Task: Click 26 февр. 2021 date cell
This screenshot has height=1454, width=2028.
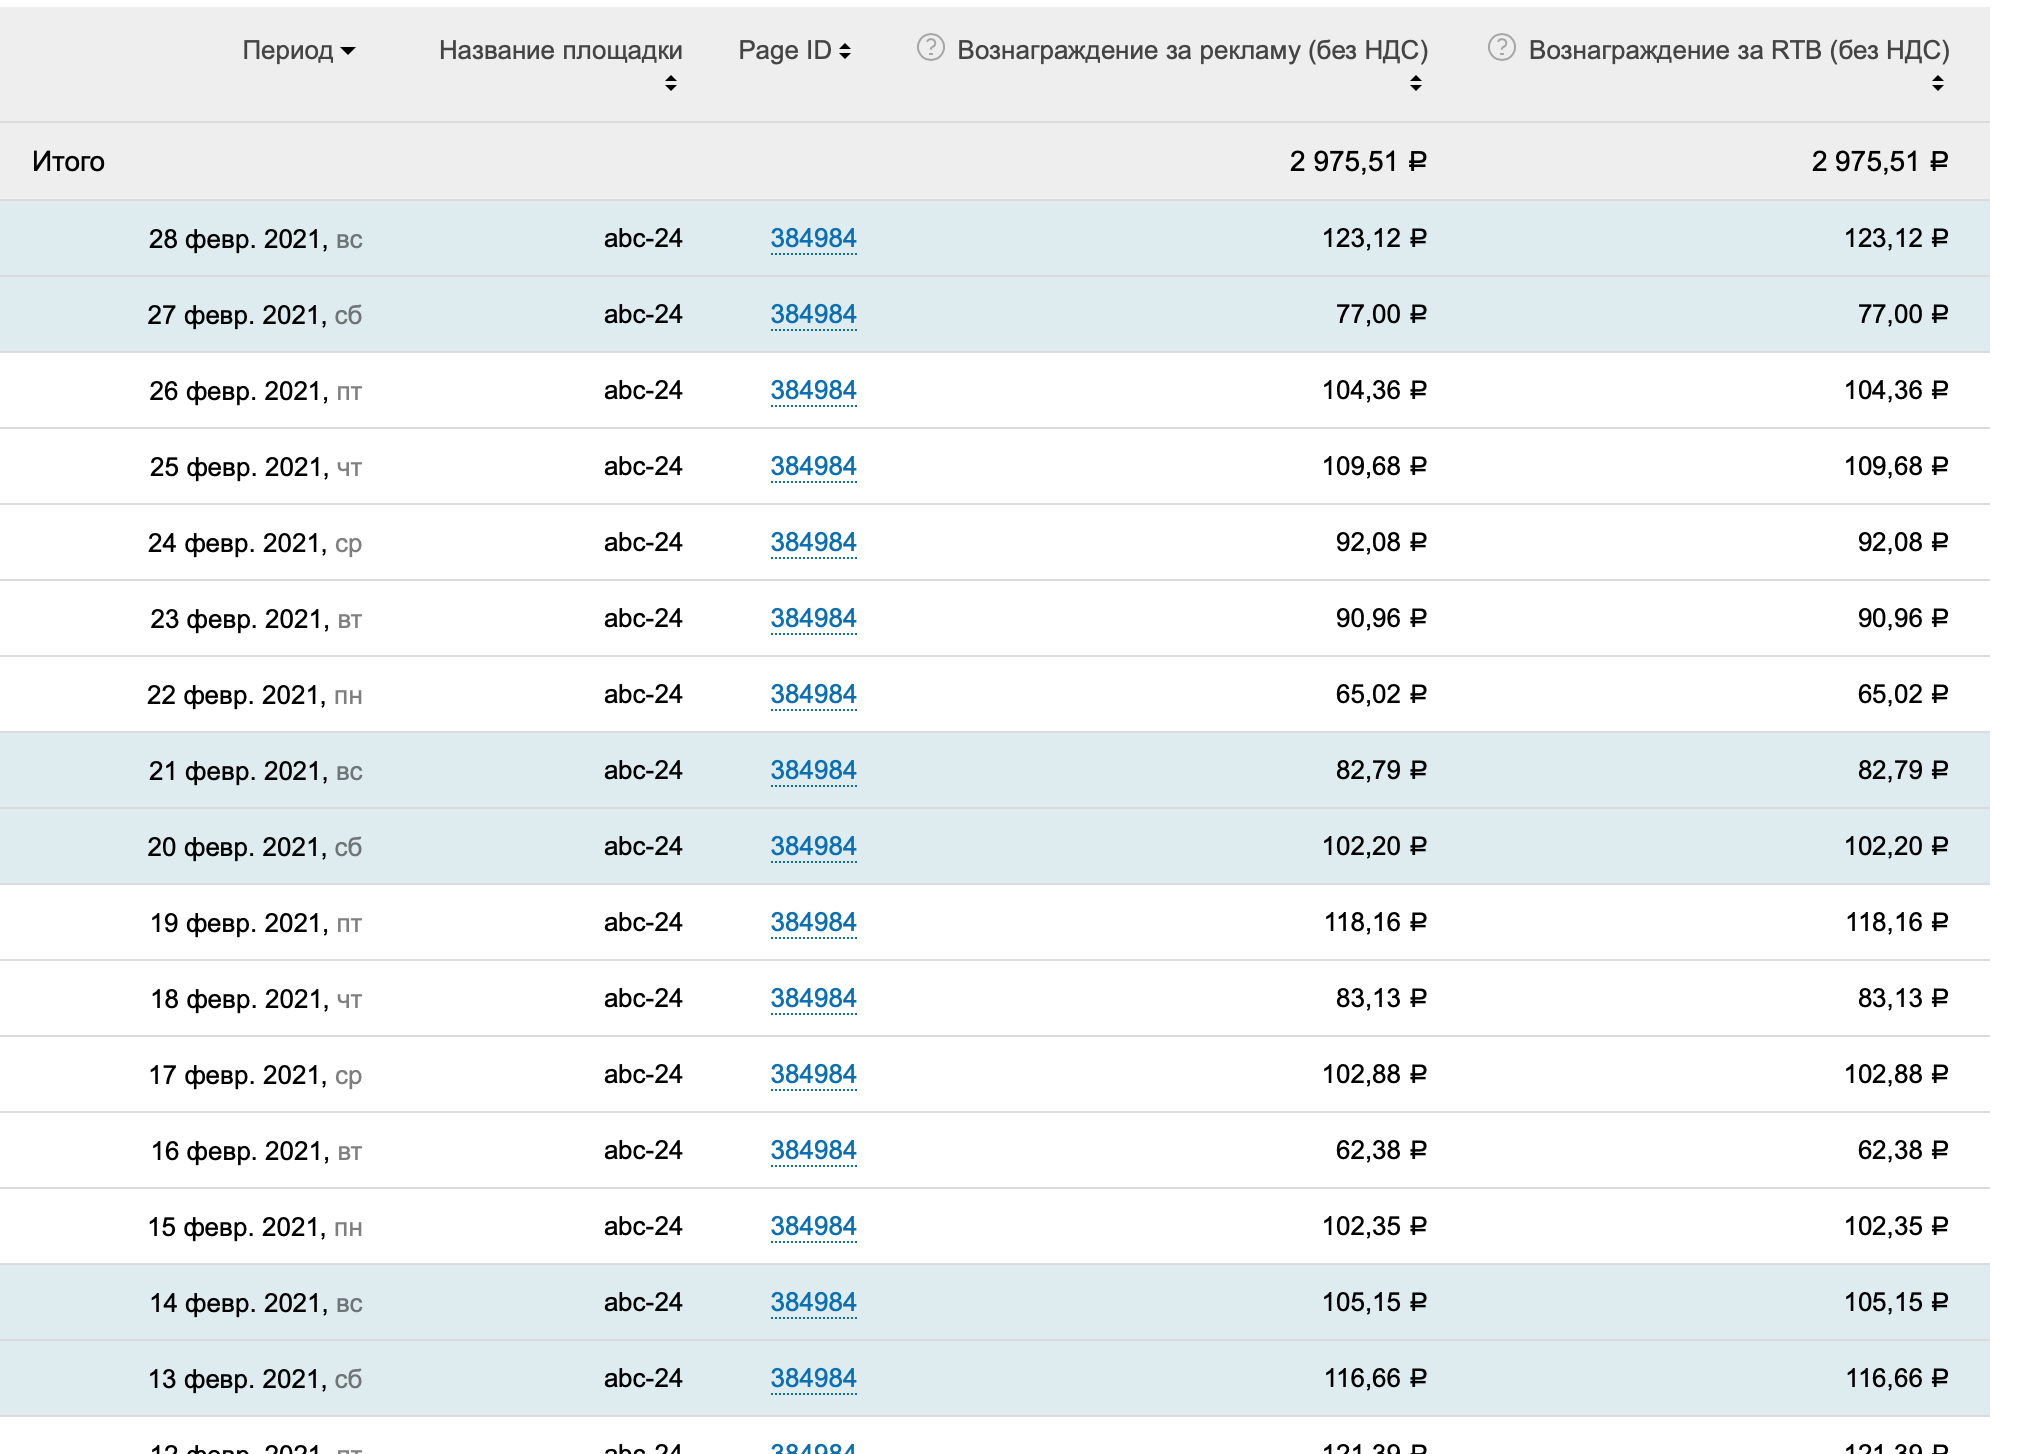Action: click(x=255, y=391)
